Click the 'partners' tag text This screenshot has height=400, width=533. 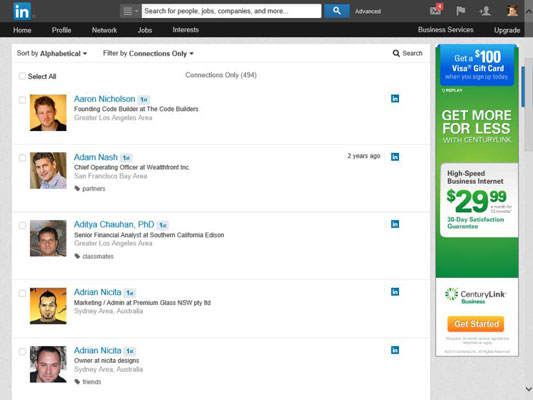pyautogui.click(x=94, y=189)
